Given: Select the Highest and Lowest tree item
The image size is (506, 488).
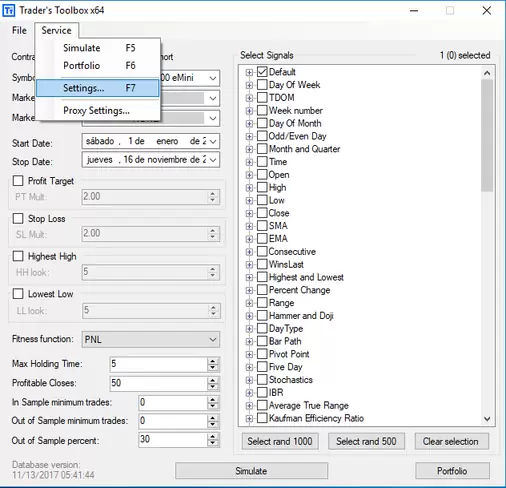Looking at the screenshot, I should (306, 277).
